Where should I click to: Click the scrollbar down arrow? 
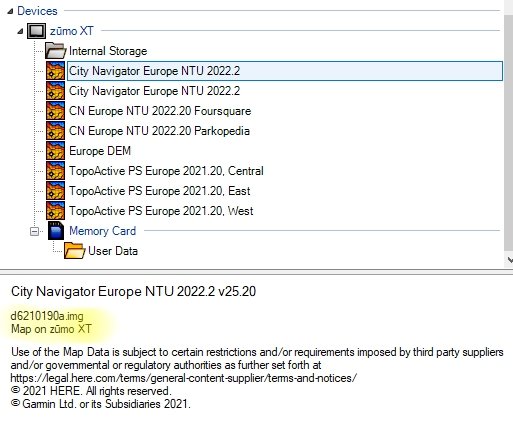coord(509,259)
